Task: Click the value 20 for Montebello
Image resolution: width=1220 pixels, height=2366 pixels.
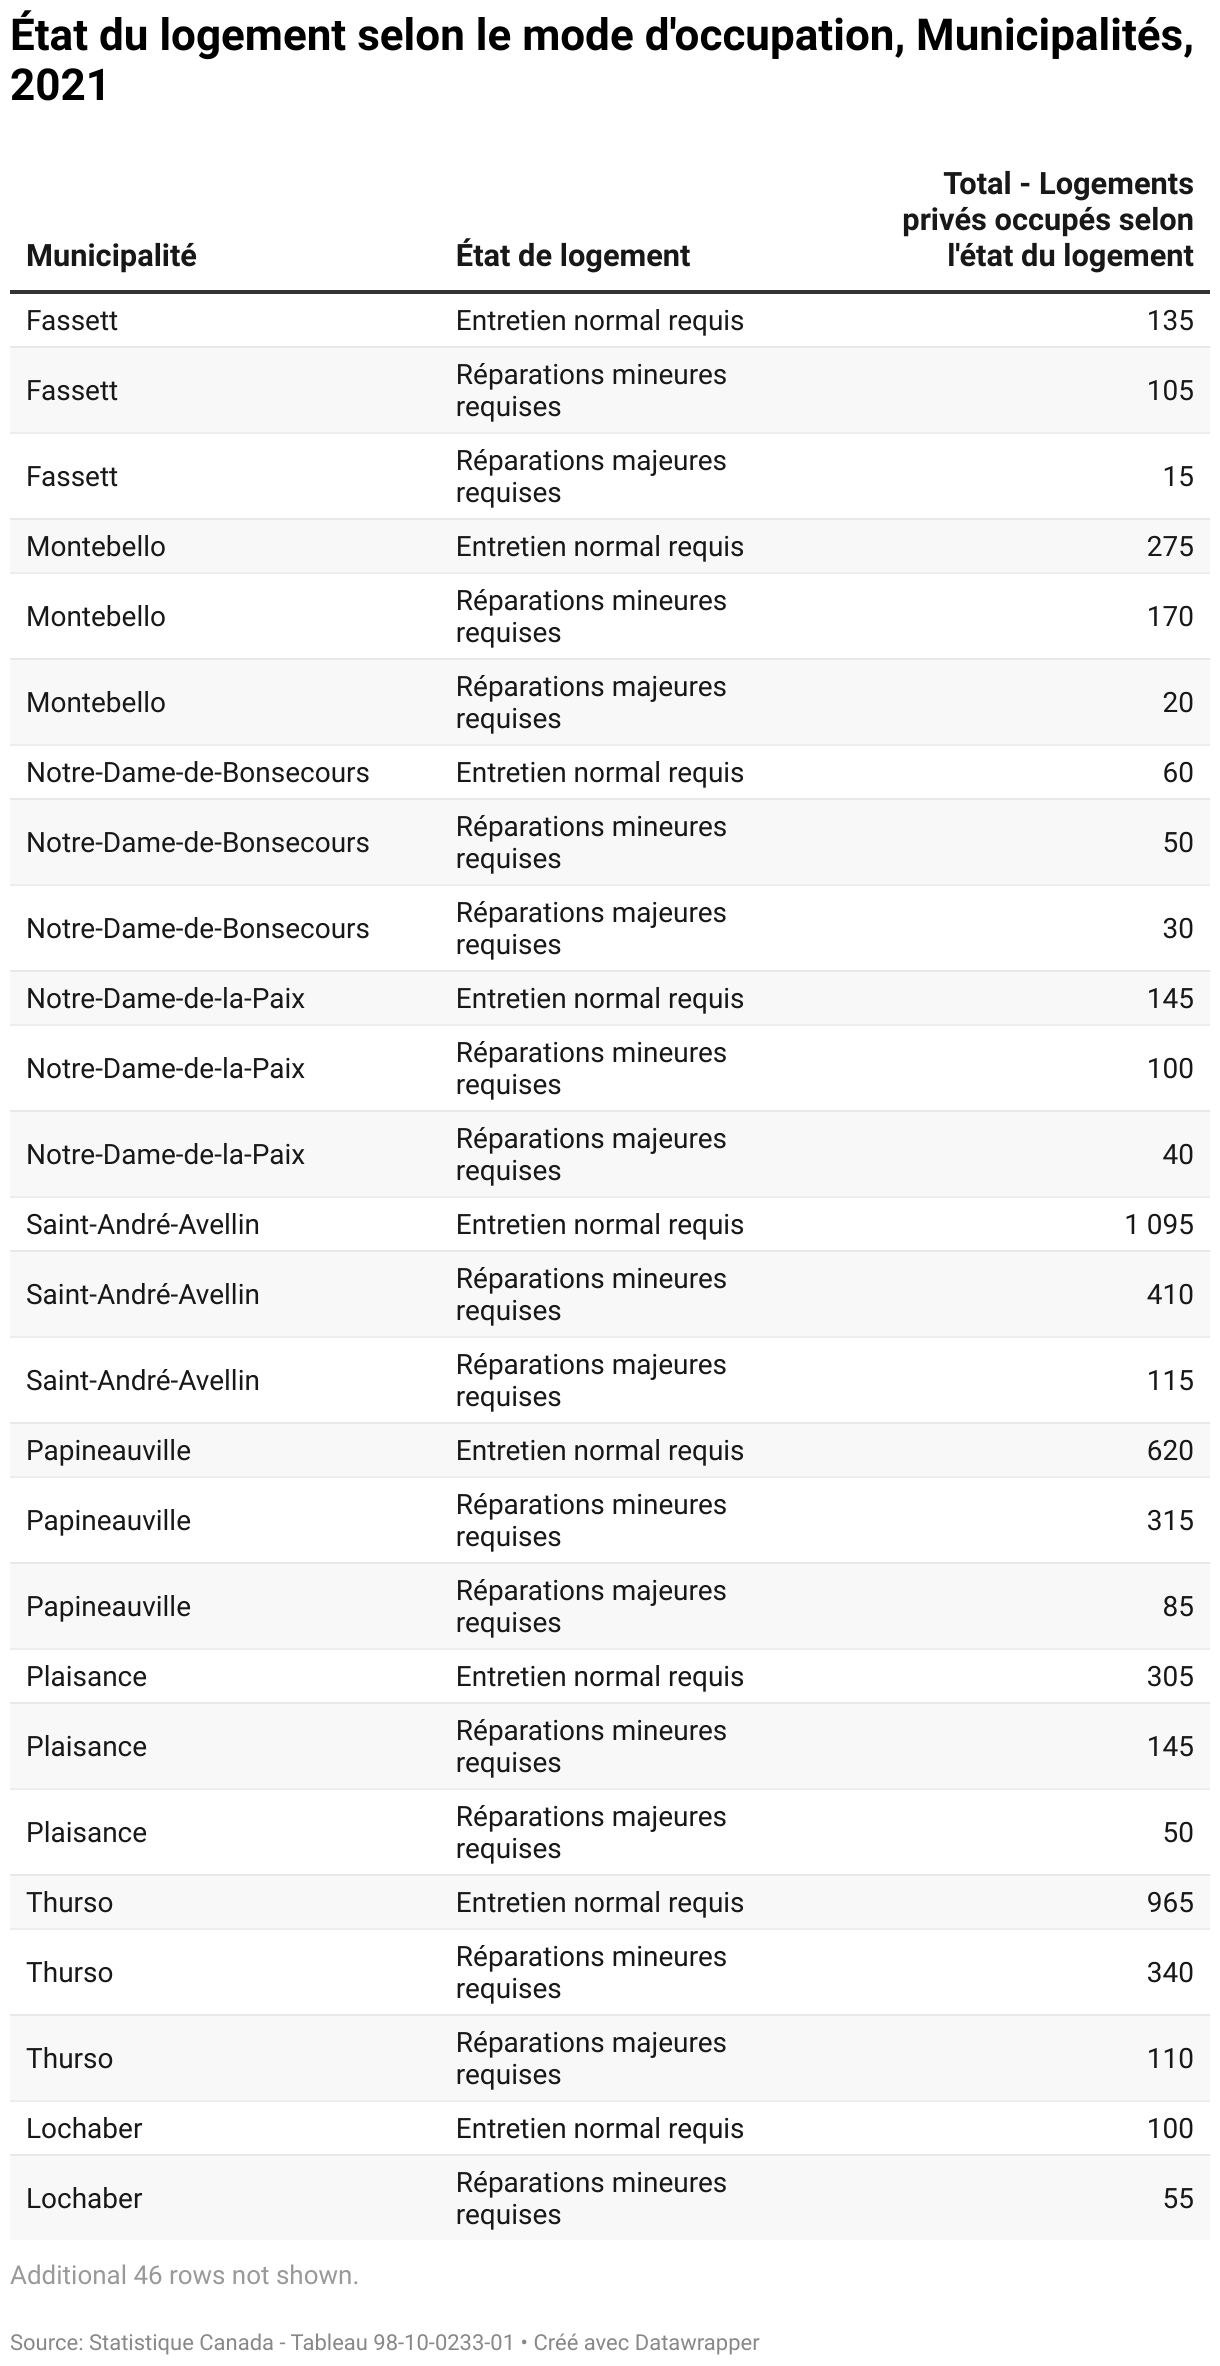Action: click(x=1178, y=702)
